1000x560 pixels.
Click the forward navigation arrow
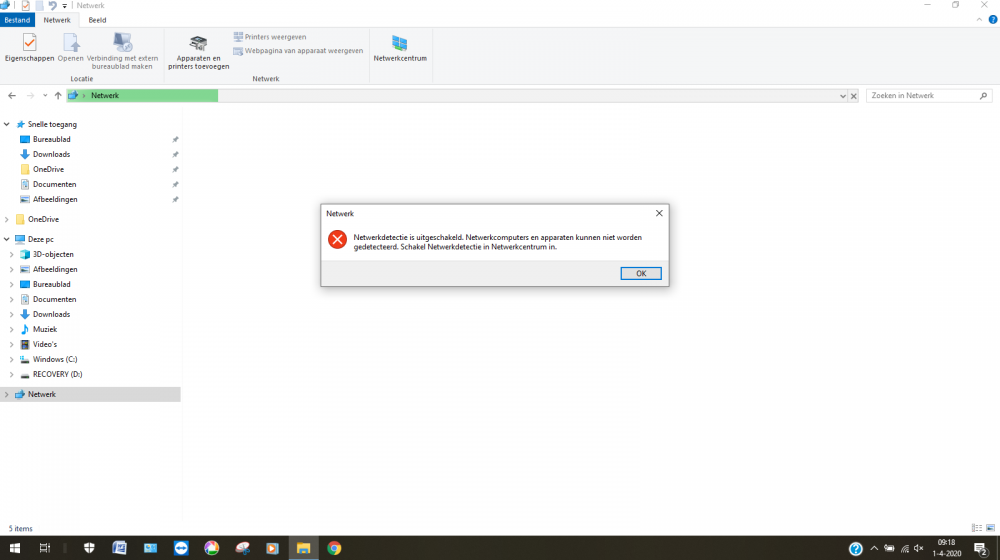coord(30,96)
